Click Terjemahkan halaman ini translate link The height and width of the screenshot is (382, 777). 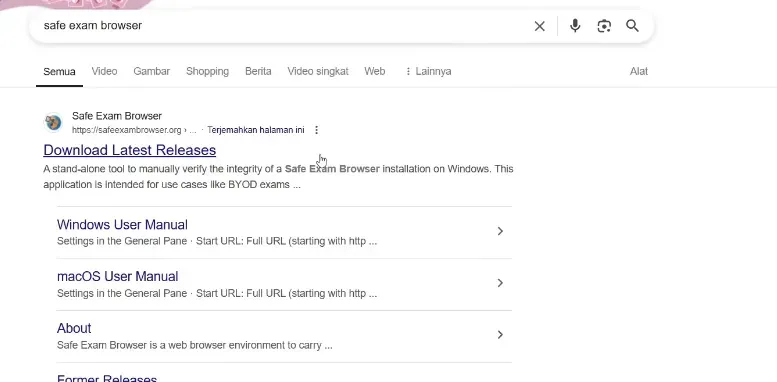pos(256,130)
